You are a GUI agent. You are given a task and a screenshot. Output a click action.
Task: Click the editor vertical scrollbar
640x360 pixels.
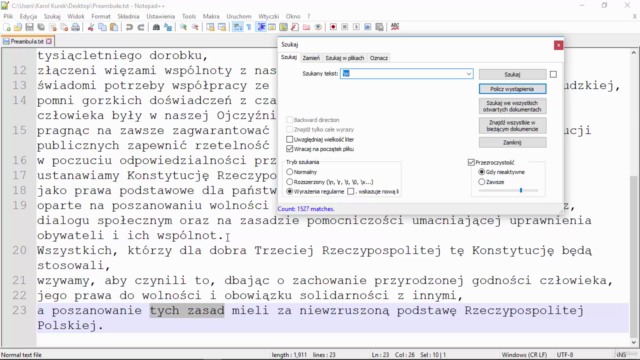pyautogui.click(x=633, y=198)
